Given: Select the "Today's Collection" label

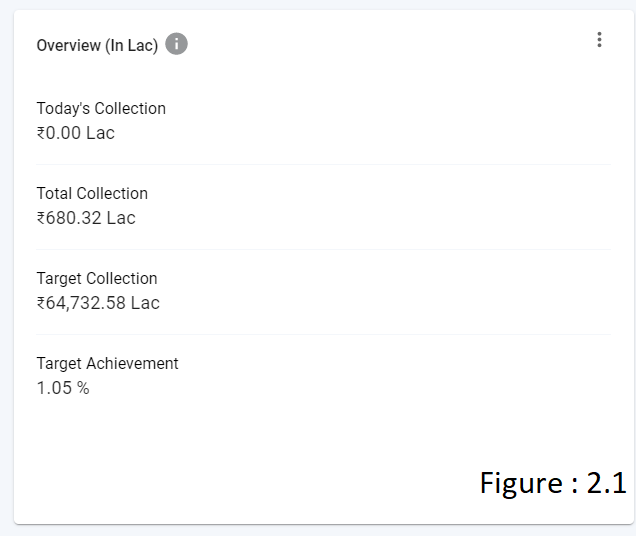Looking at the screenshot, I should tap(101, 108).
